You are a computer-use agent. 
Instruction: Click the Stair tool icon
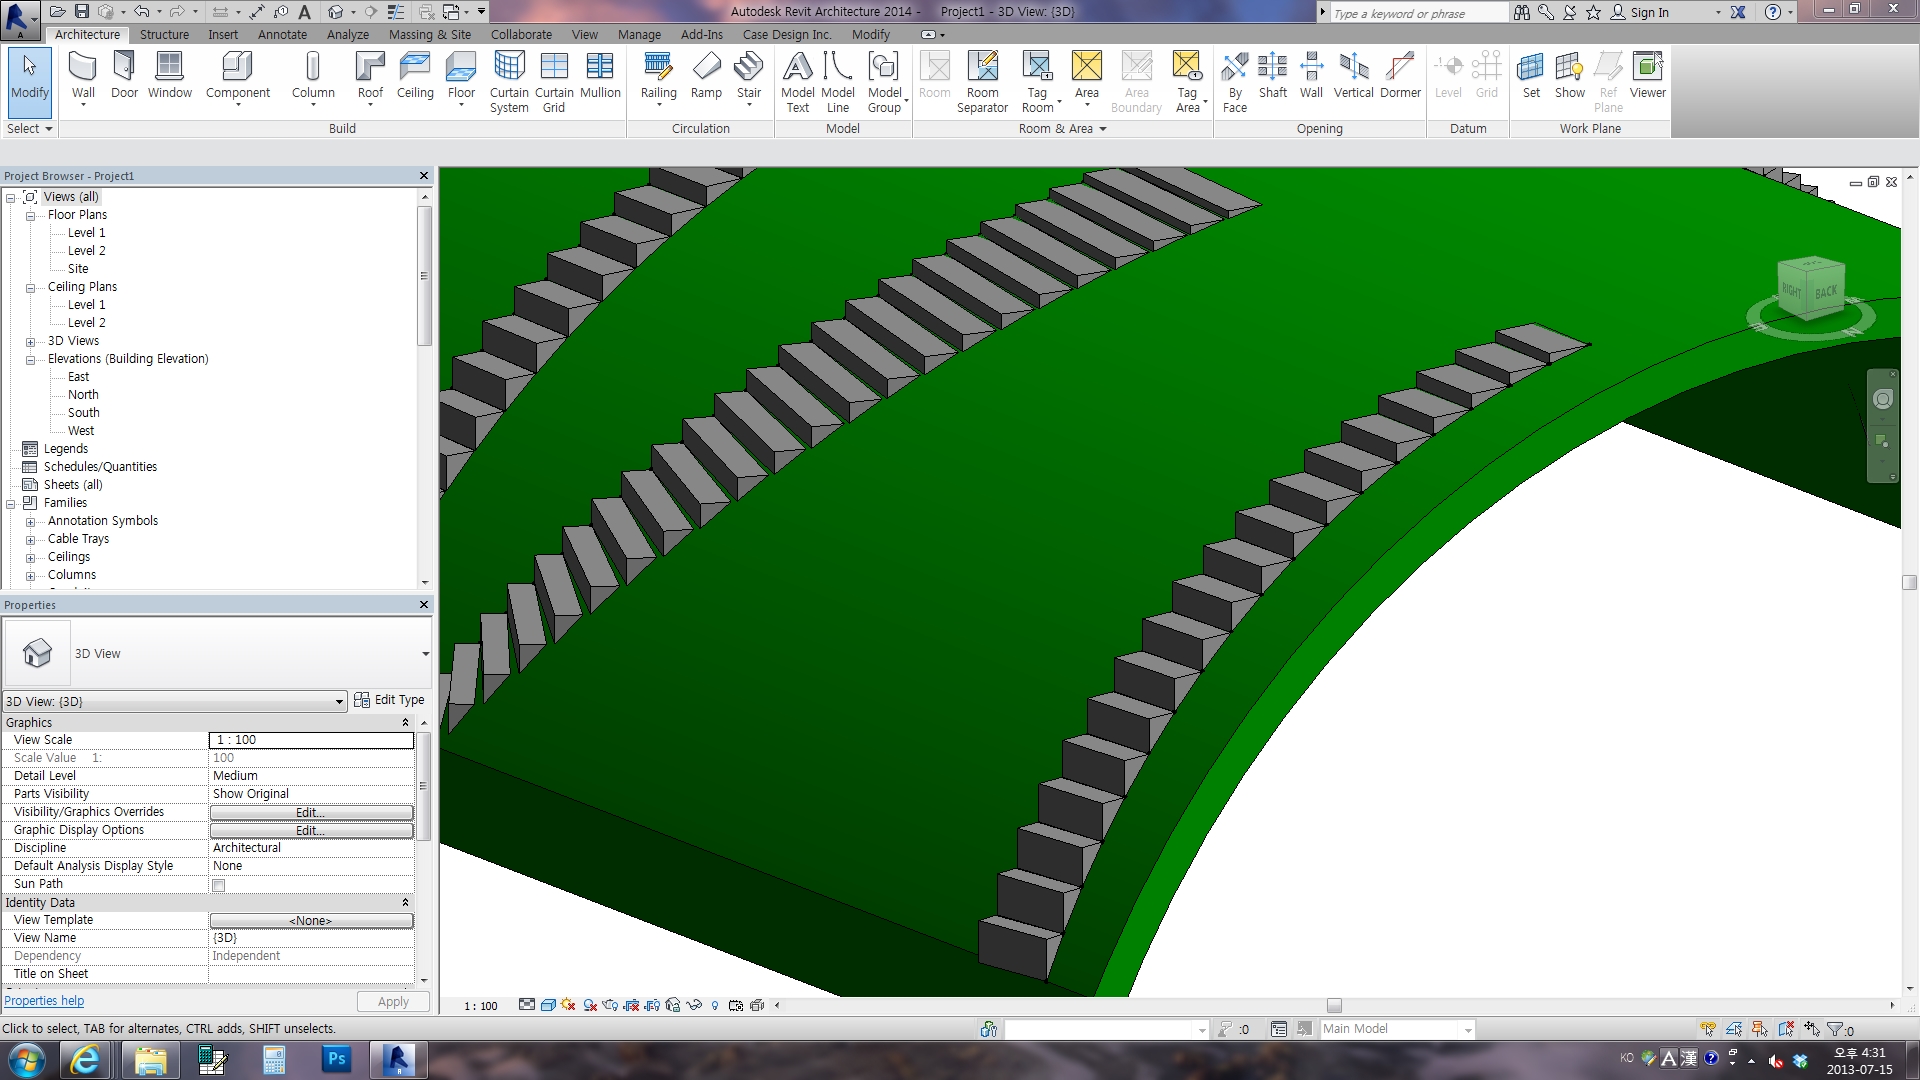(x=748, y=67)
